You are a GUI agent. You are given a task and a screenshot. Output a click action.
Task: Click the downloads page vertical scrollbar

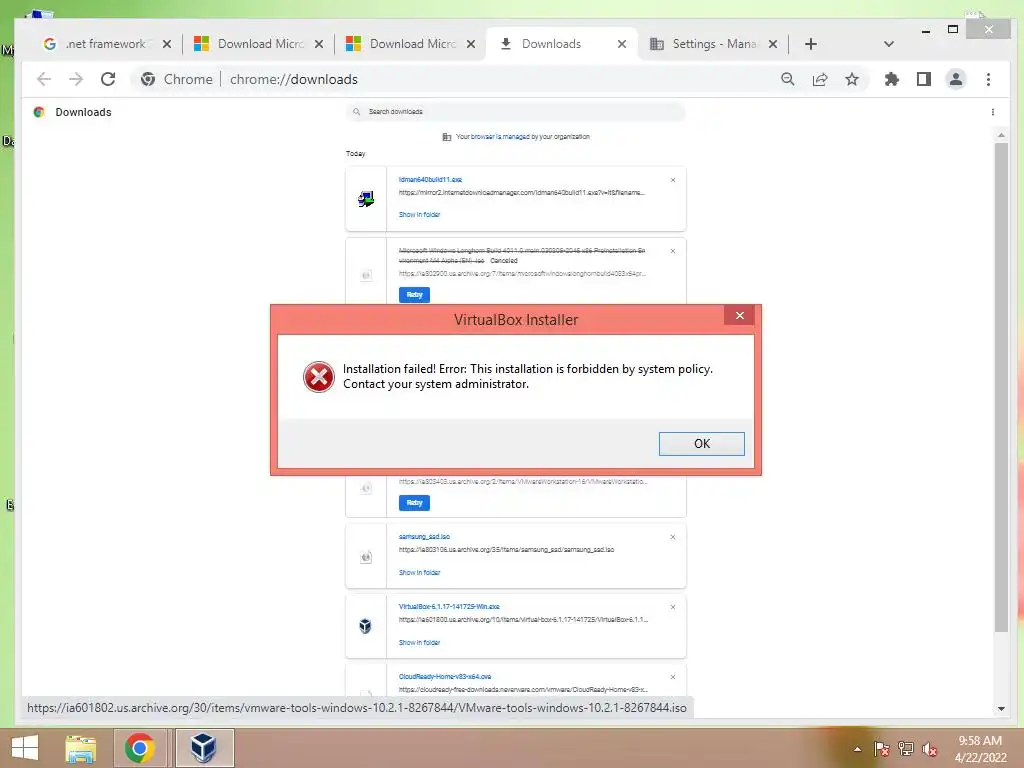tap(1001, 387)
